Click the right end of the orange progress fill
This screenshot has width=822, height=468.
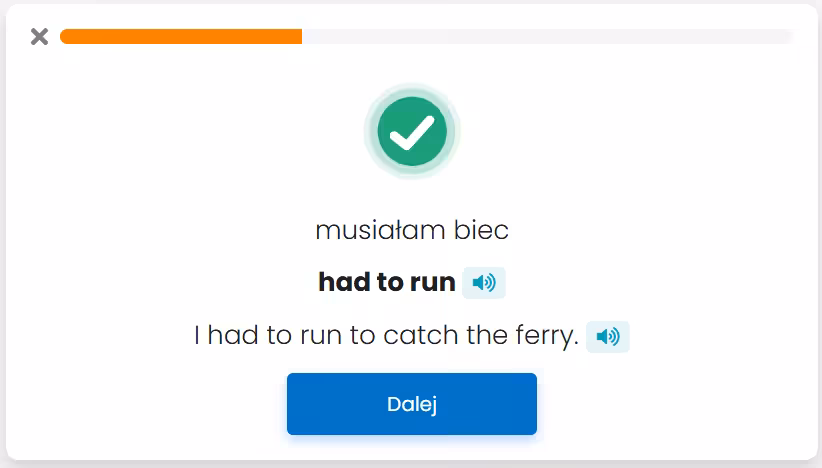[298, 37]
